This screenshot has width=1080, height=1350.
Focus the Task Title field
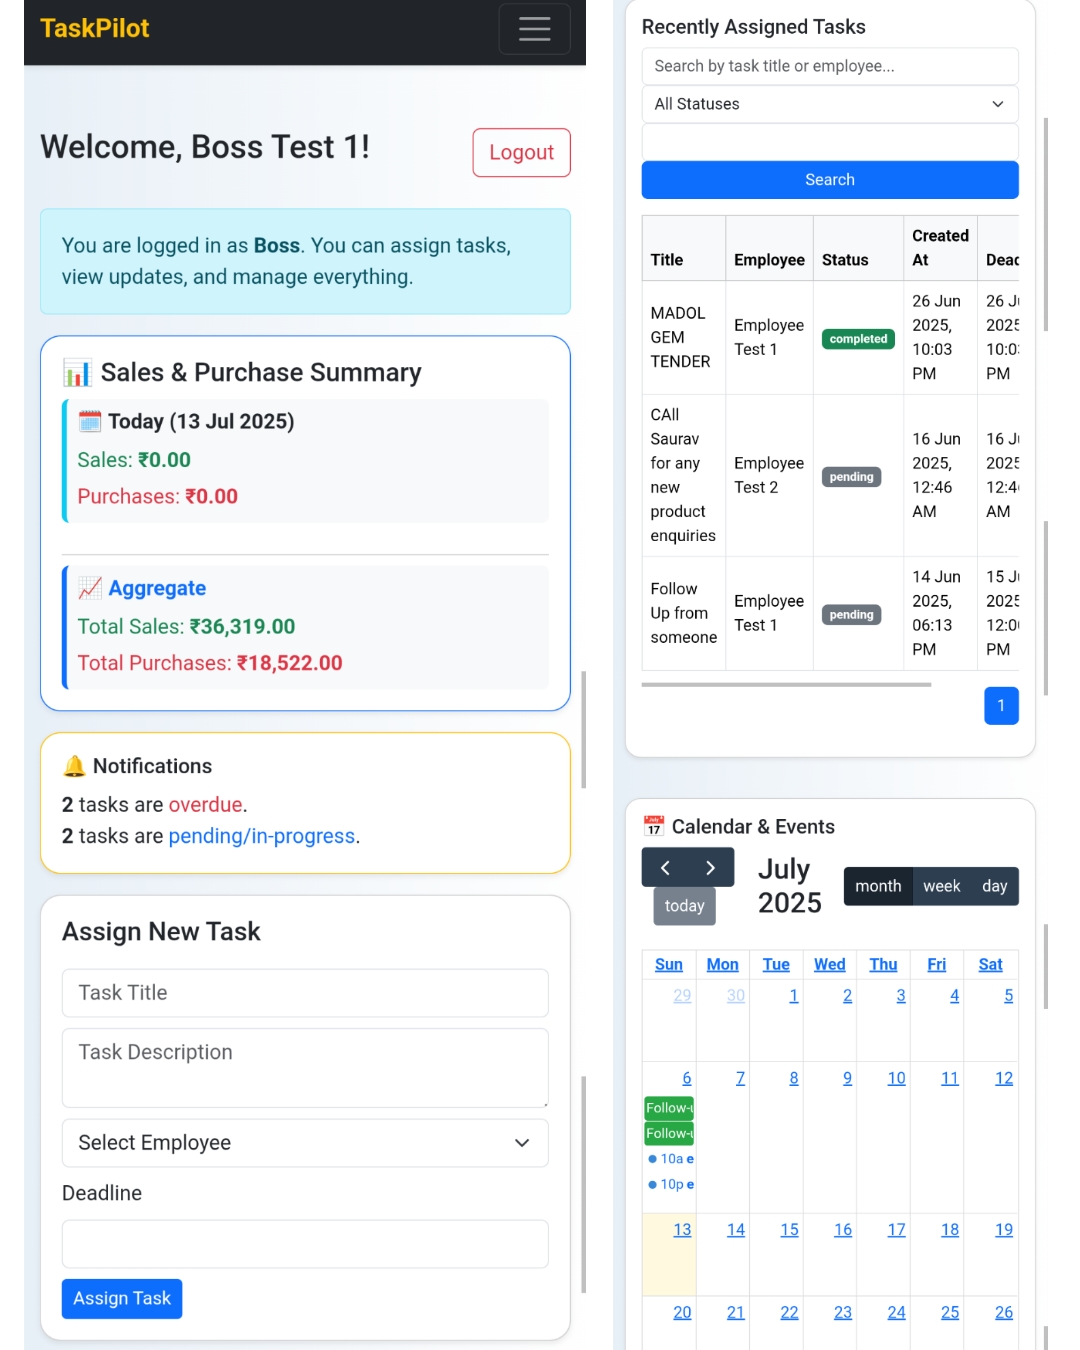click(305, 993)
